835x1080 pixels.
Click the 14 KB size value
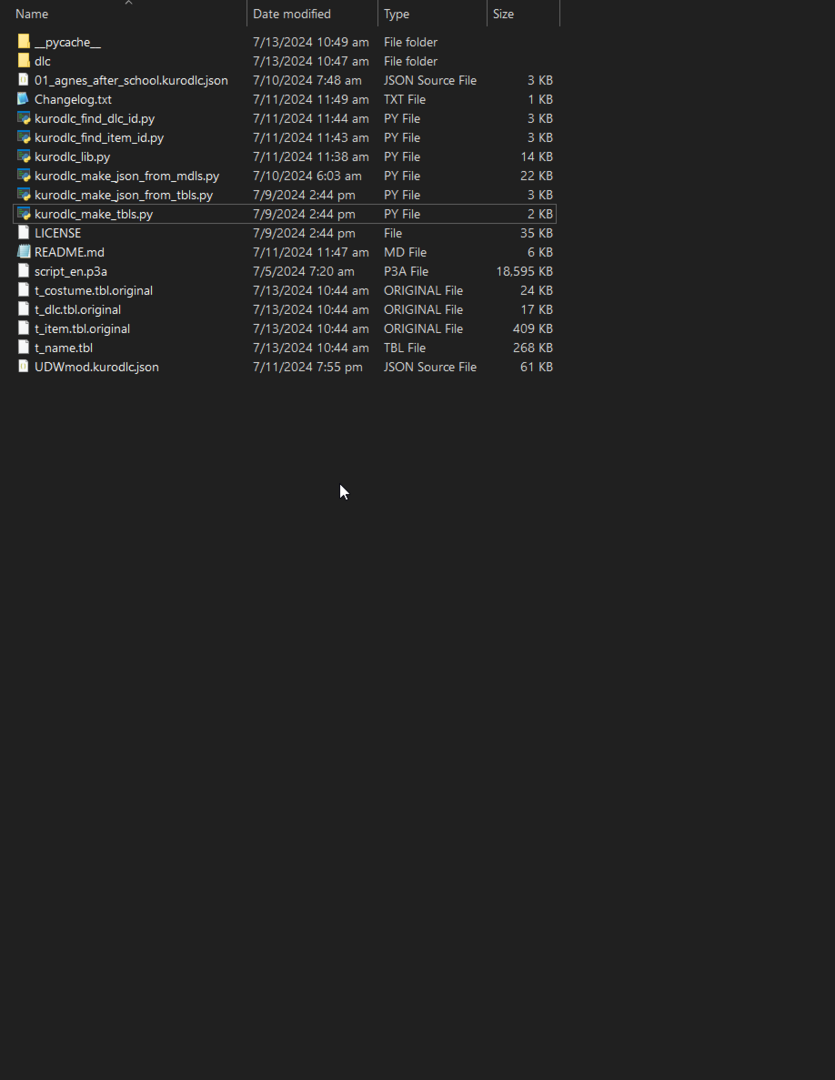pyautogui.click(x=537, y=156)
